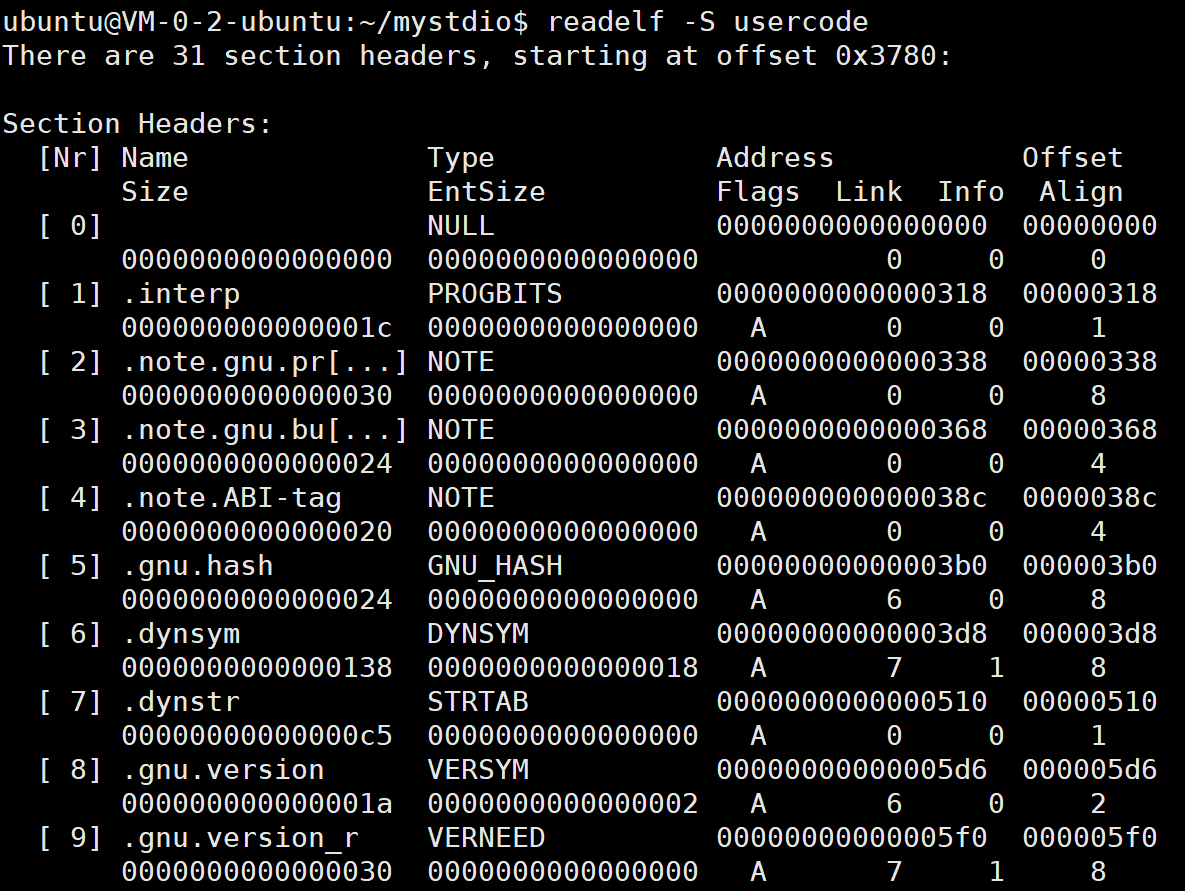Click the 'Offset' column header
The height and width of the screenshot is (891, 1185).
tap(1072, 157)
